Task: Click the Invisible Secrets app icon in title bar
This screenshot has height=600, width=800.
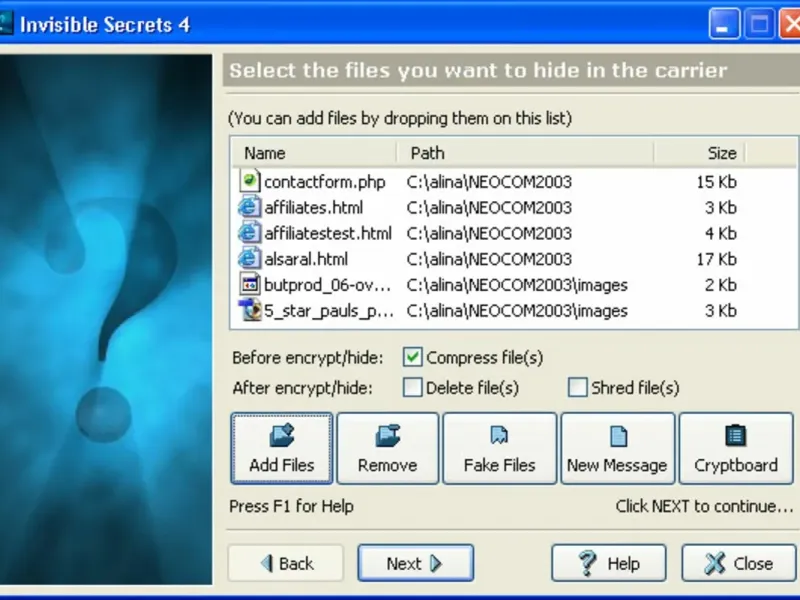Action: coord(5,24)
